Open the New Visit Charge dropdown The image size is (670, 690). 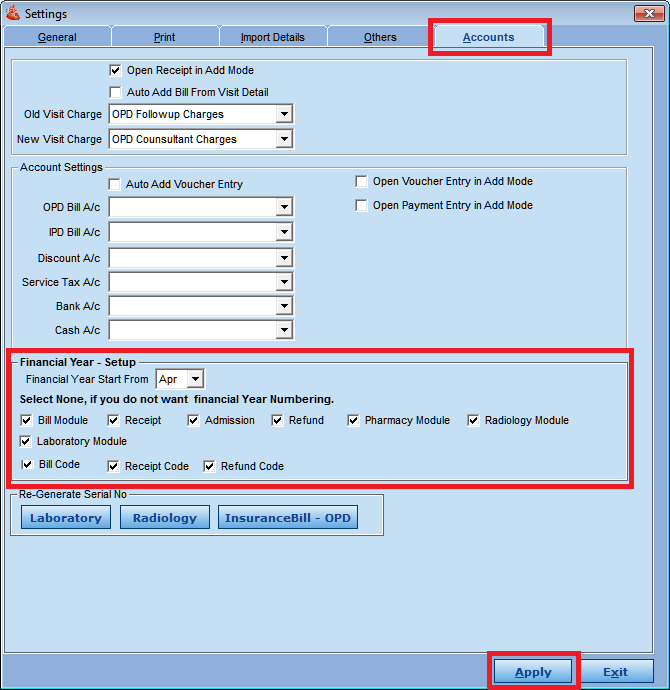(x=284, y=140)
